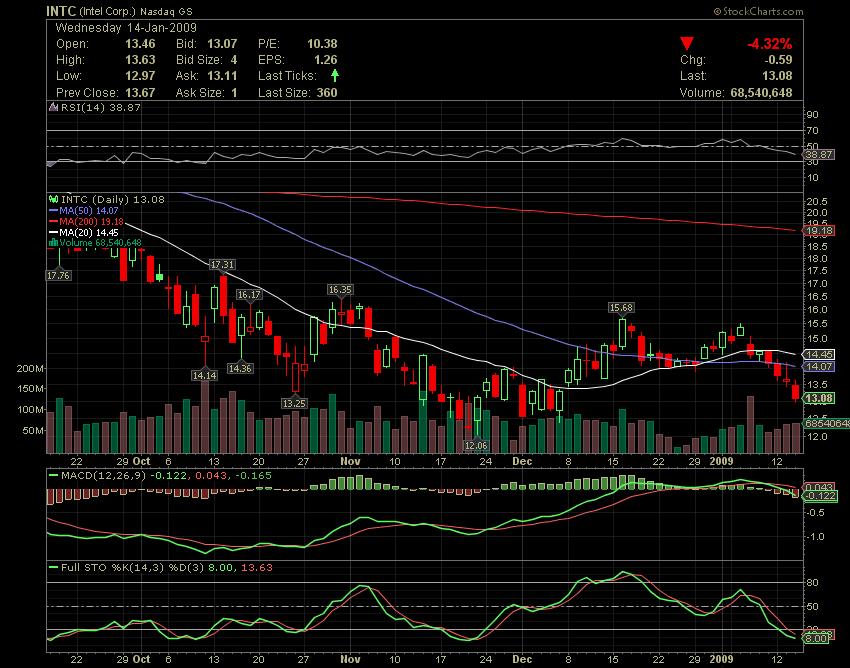Click the P/E value 10.38
Viewport: 850px width, 668px height.
click(322, 44)
